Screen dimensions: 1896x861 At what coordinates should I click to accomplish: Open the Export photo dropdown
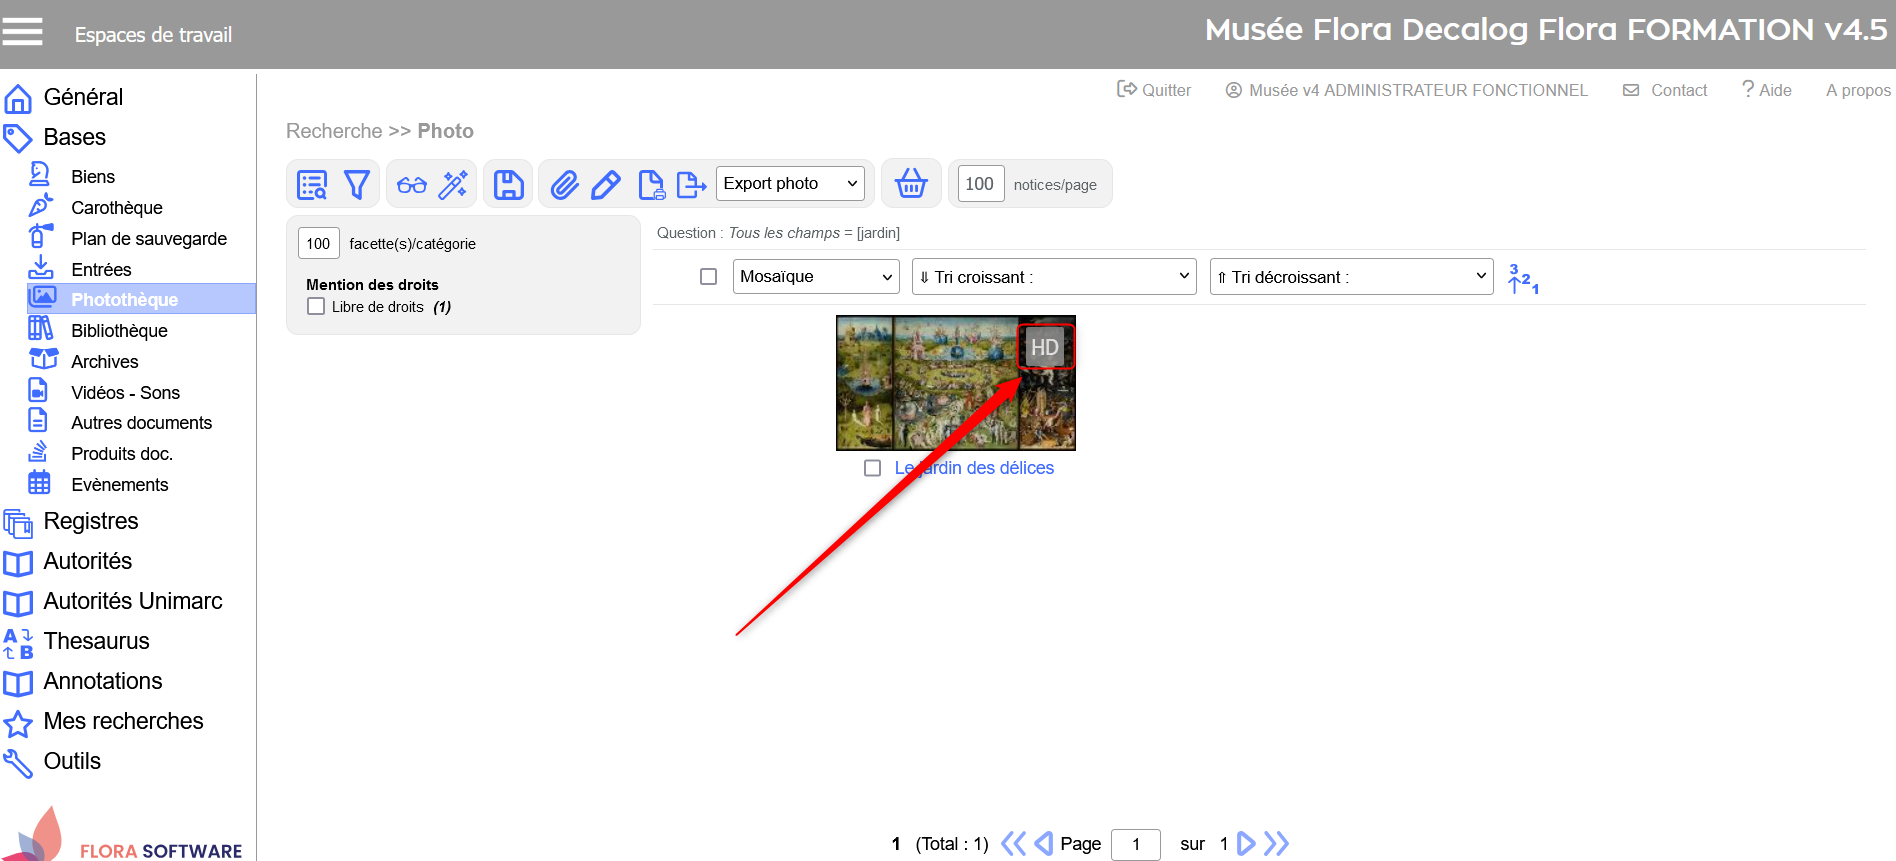pyautogui.click(x=790, y=184)
